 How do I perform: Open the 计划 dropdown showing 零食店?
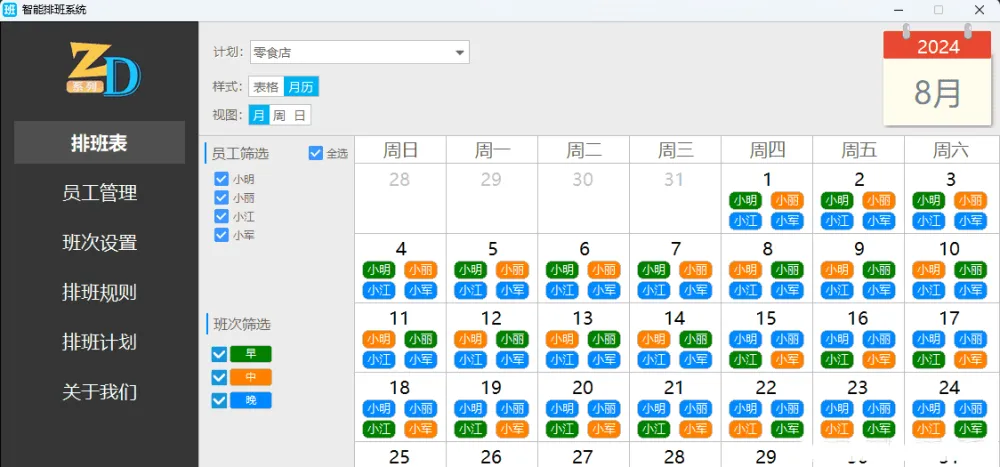click(x=359, y=52)
